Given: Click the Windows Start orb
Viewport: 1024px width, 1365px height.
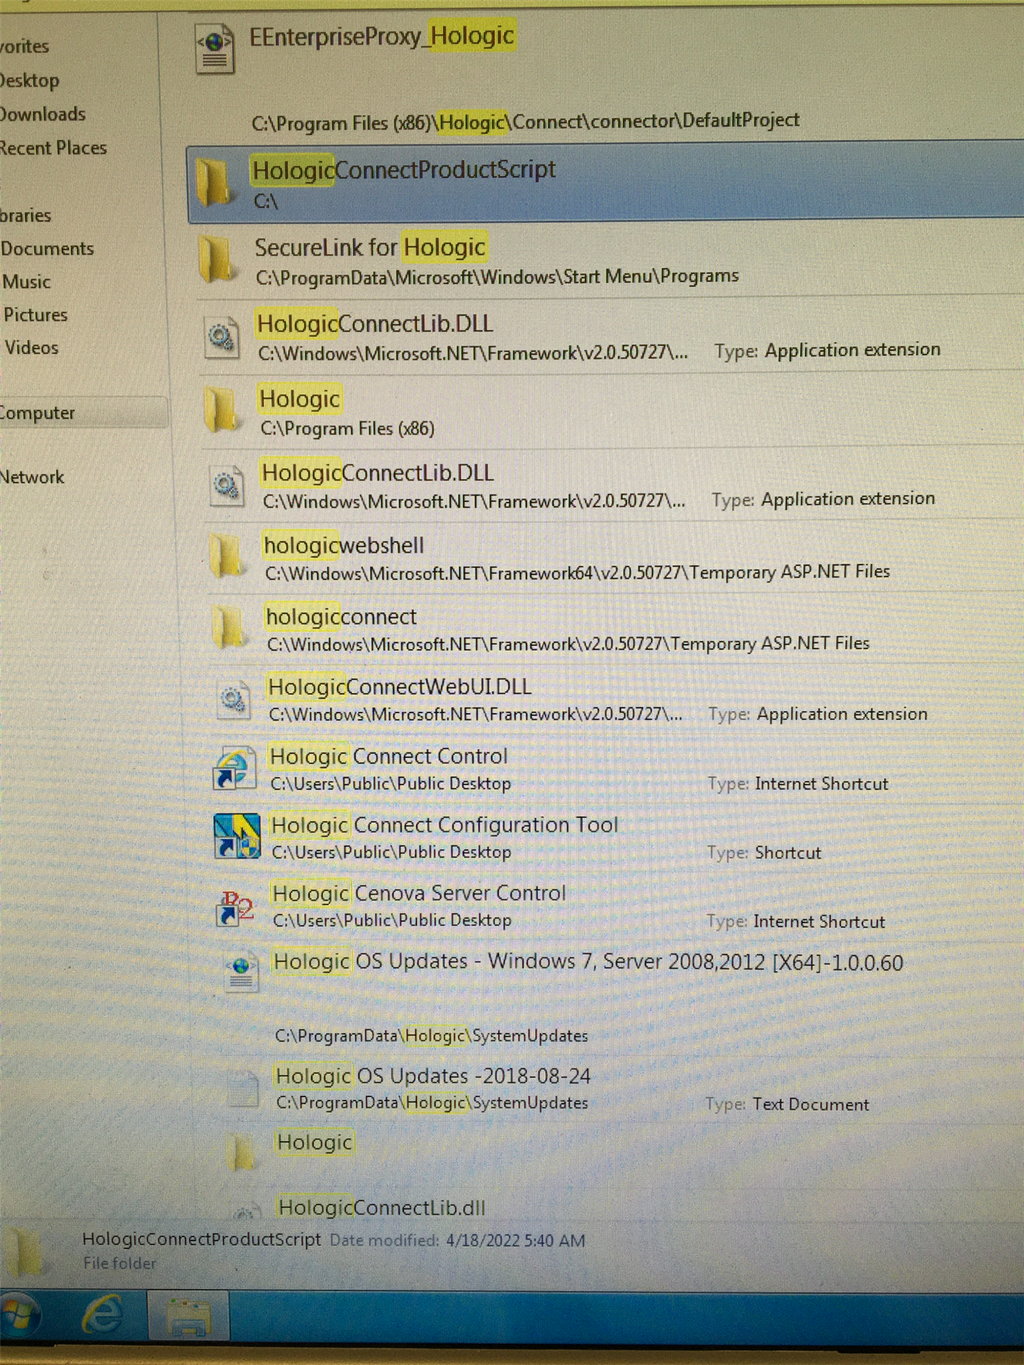Looking at the screenshot, I should point(20,1314).
